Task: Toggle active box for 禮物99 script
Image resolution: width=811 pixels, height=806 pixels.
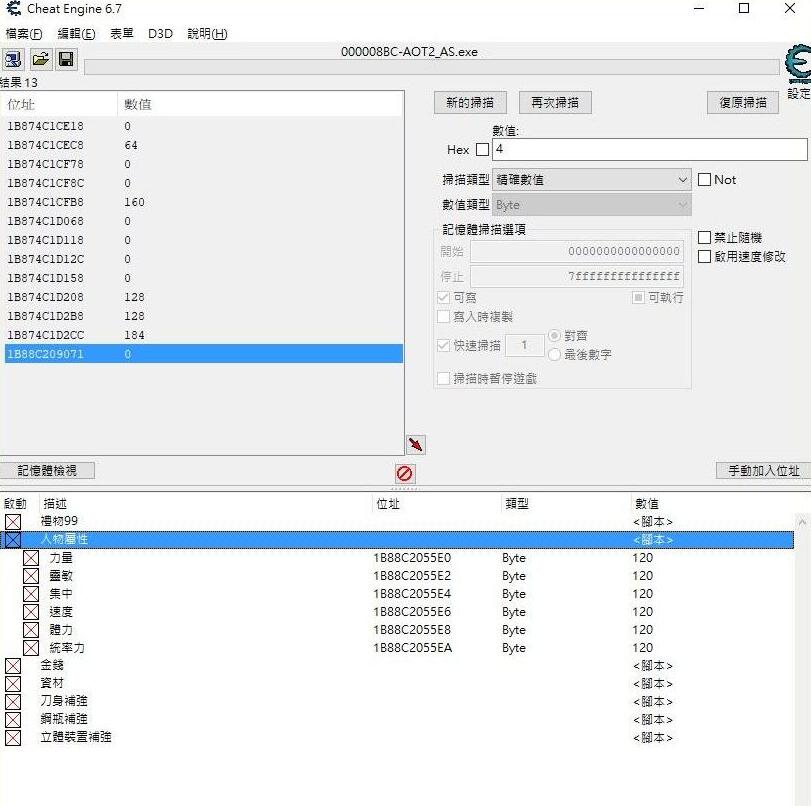Action: (x=13, y=521)
